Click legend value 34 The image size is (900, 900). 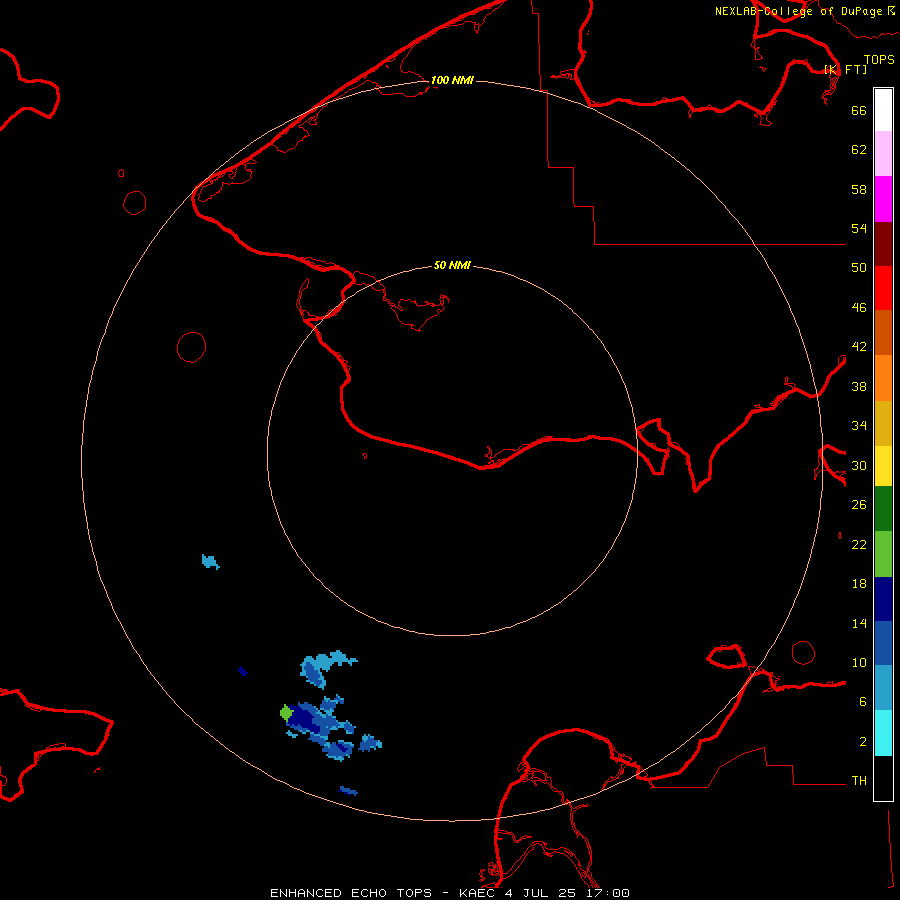[x=859, y=426]
